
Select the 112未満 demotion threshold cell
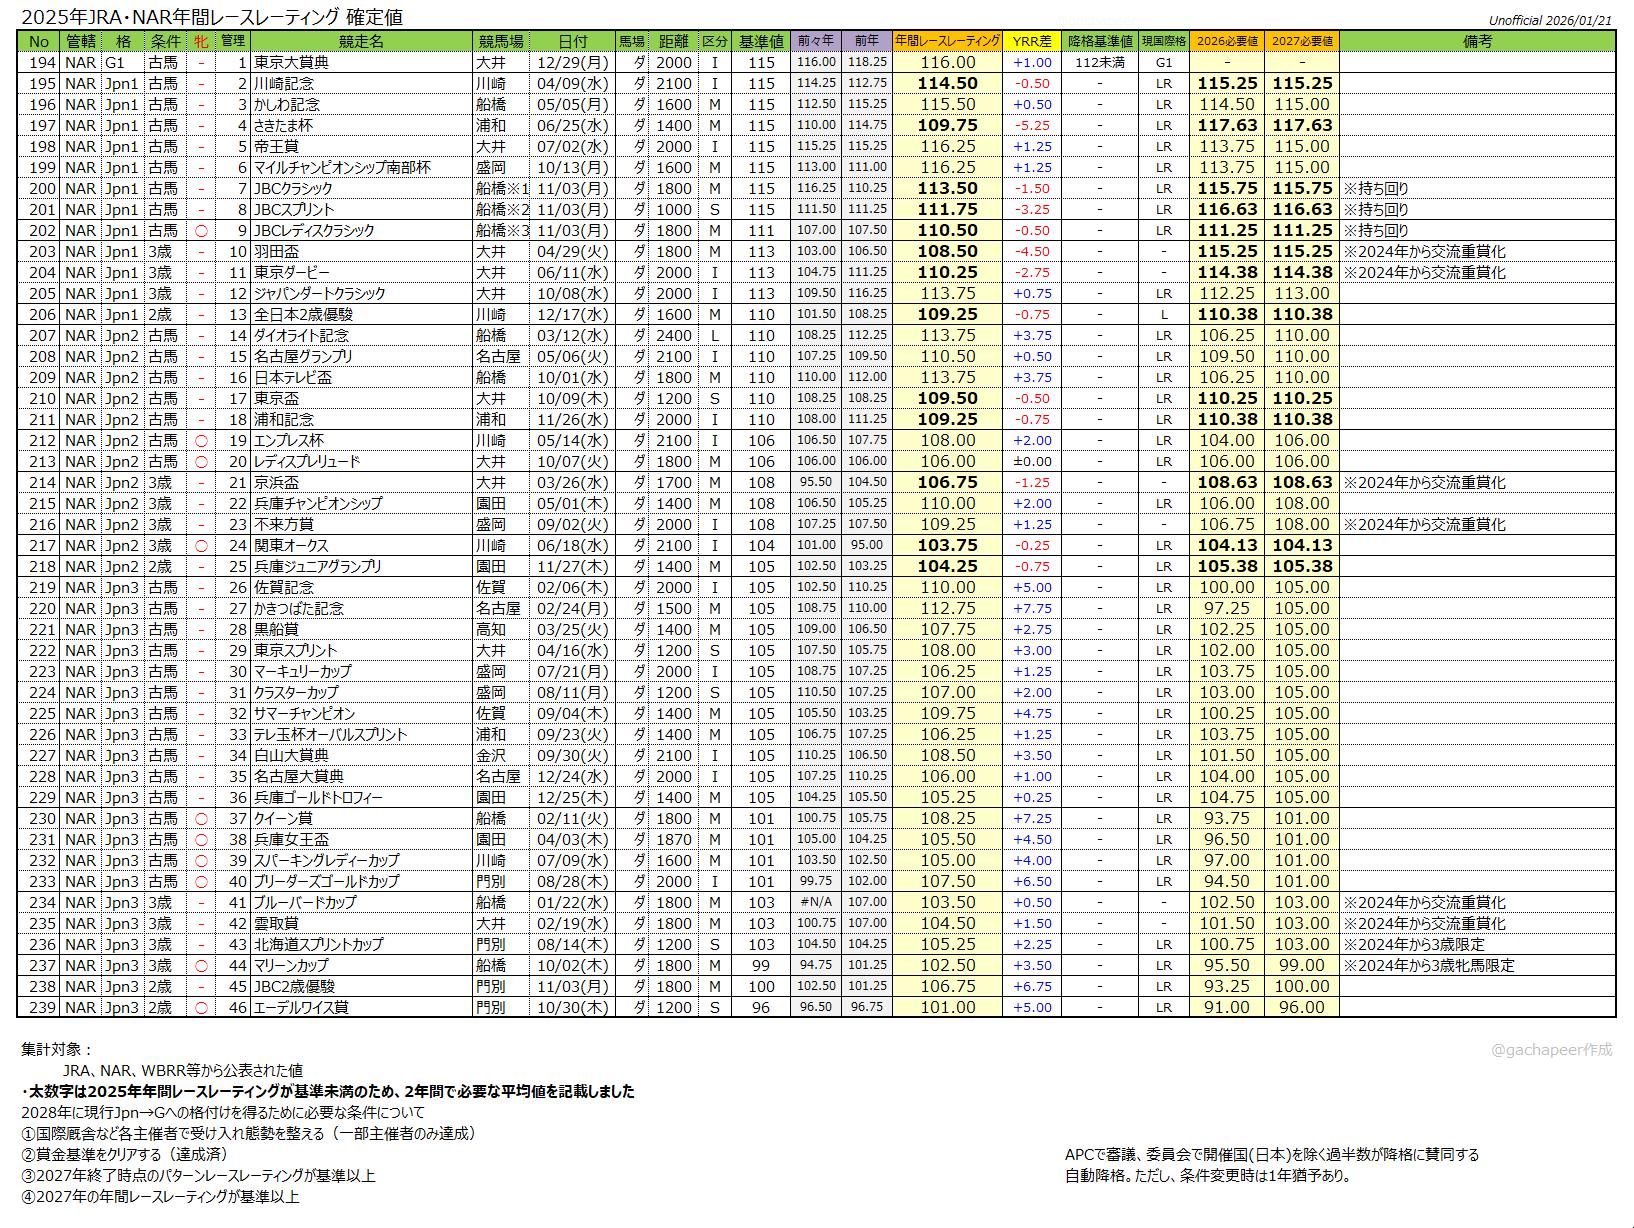tap(1099, 62)
